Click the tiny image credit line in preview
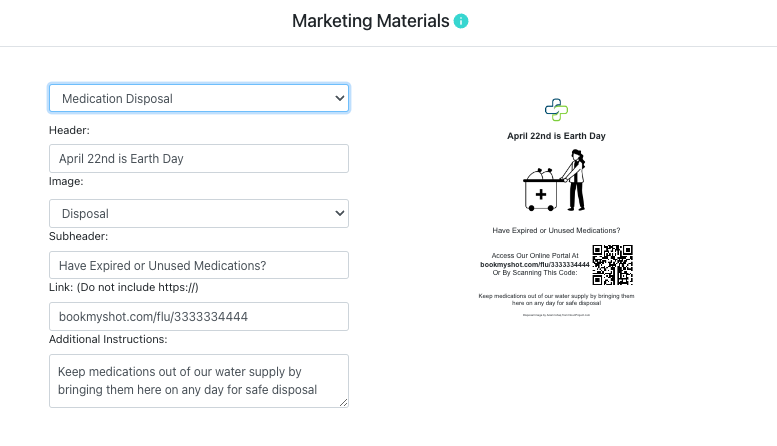Screen dimensions: 777x446 (x=556, y=315)
